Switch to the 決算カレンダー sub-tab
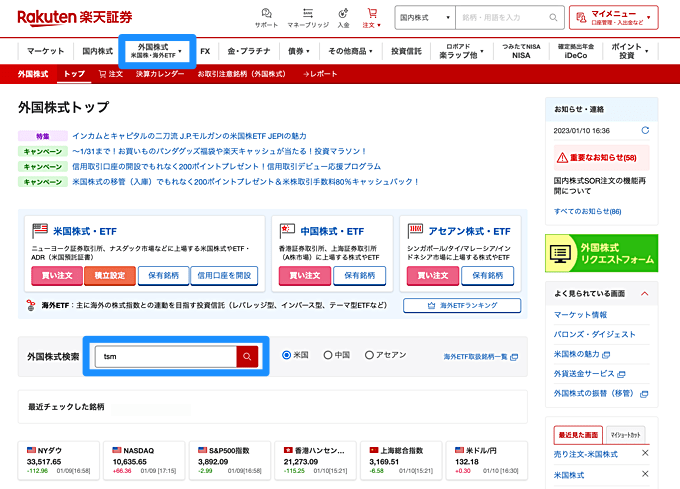 tap(160, 74)
